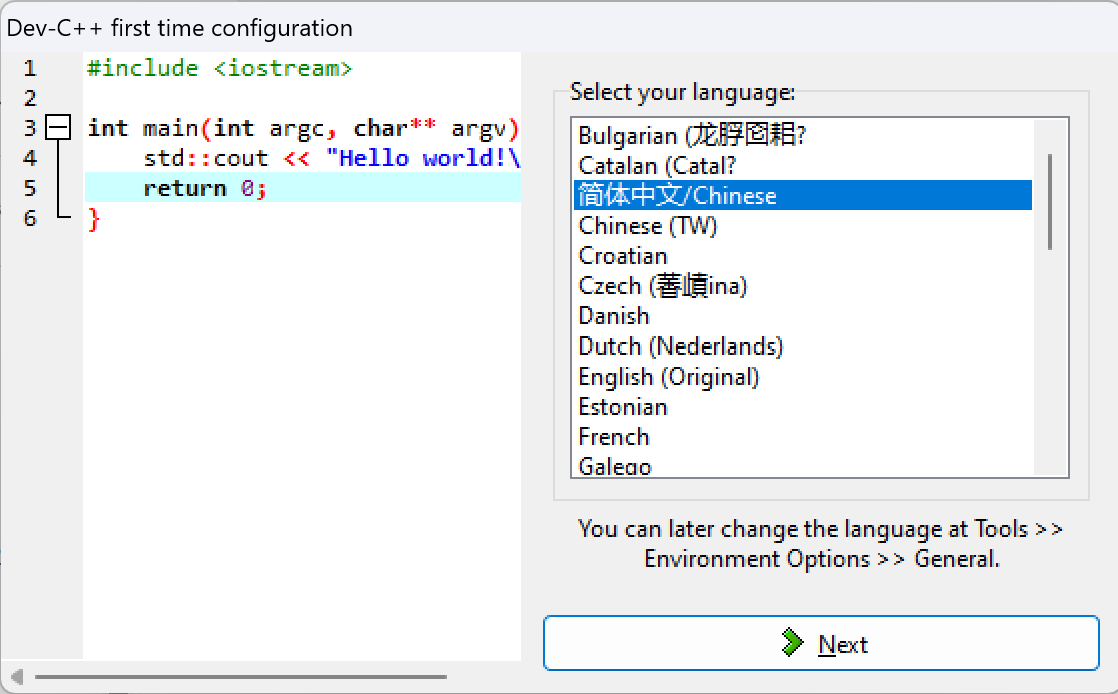1118x694 pixels.
Task: Click the language list vertical scrollbar thumb
Action: point(1050,202)
